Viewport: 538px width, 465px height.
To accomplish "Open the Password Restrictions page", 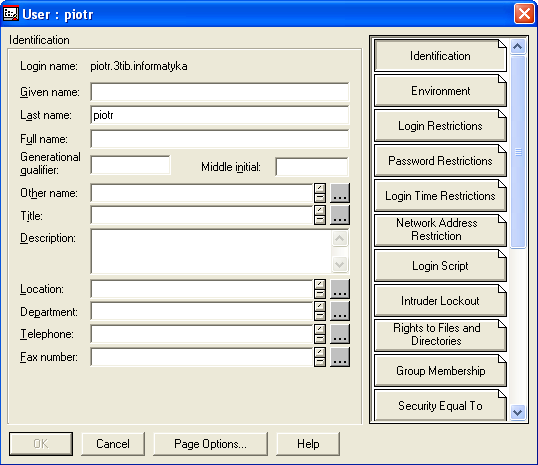I will click(x=440, y=161).
